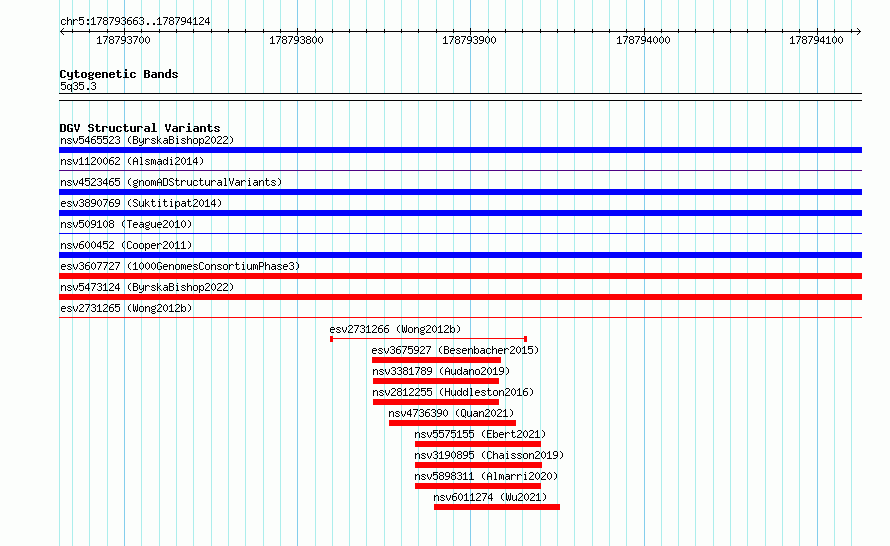Click blue bar under nsv4523465
The height and width of the screenshot is (546, 890).
click(460, 192)
